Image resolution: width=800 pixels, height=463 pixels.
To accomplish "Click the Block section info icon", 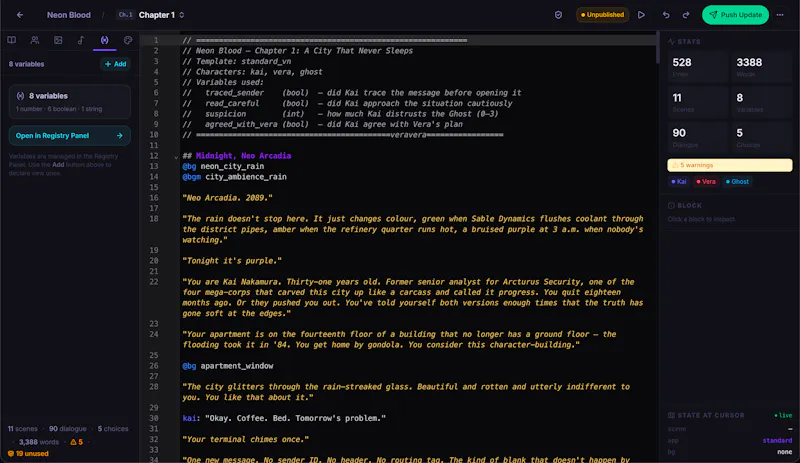I will (671, 205).
